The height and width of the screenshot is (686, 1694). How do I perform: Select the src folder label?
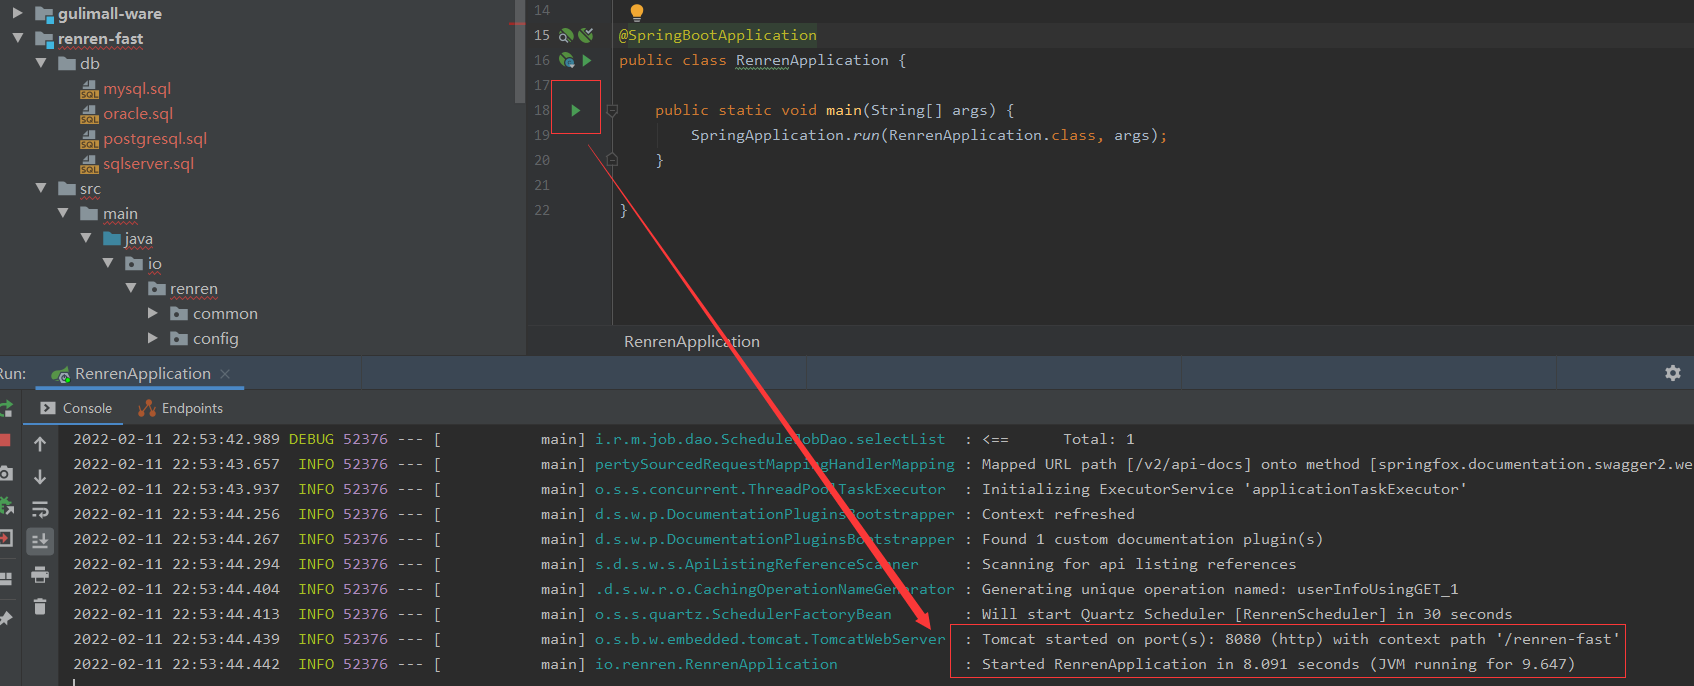(x=90, y=189)
